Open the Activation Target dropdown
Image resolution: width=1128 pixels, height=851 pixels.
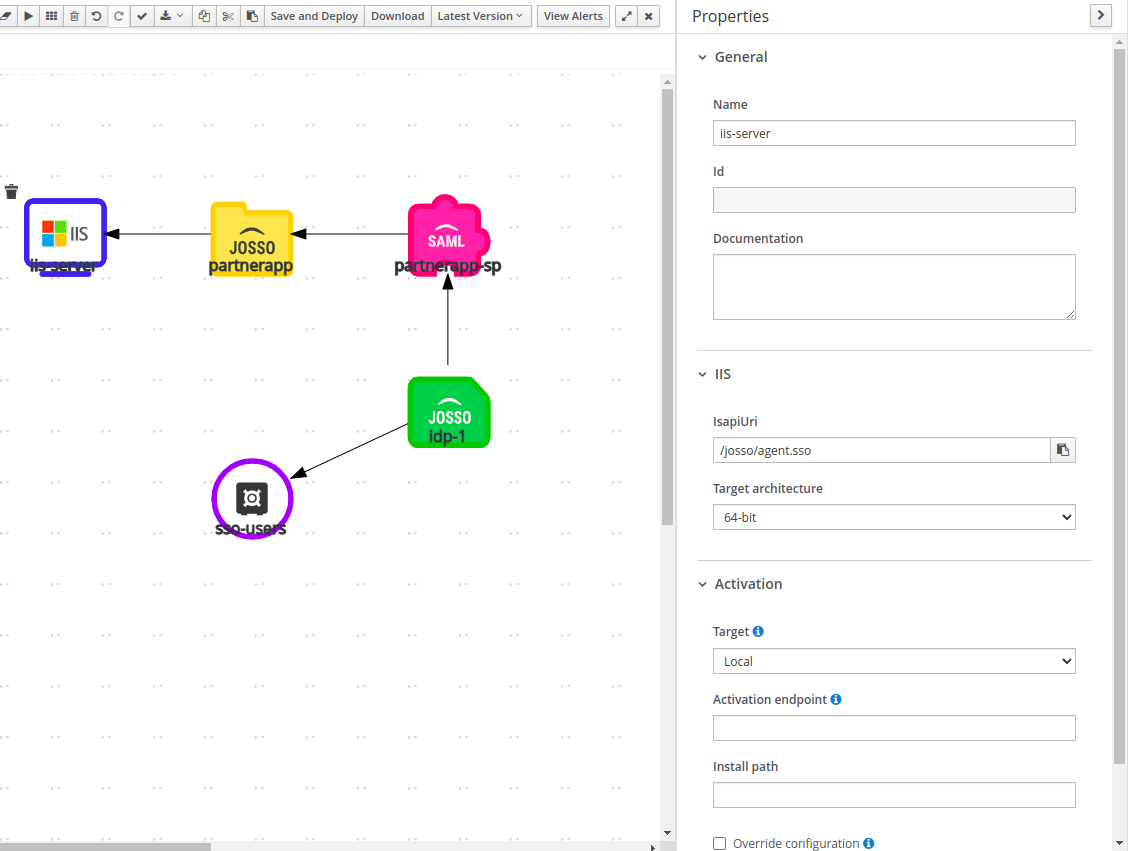(894, 661)
